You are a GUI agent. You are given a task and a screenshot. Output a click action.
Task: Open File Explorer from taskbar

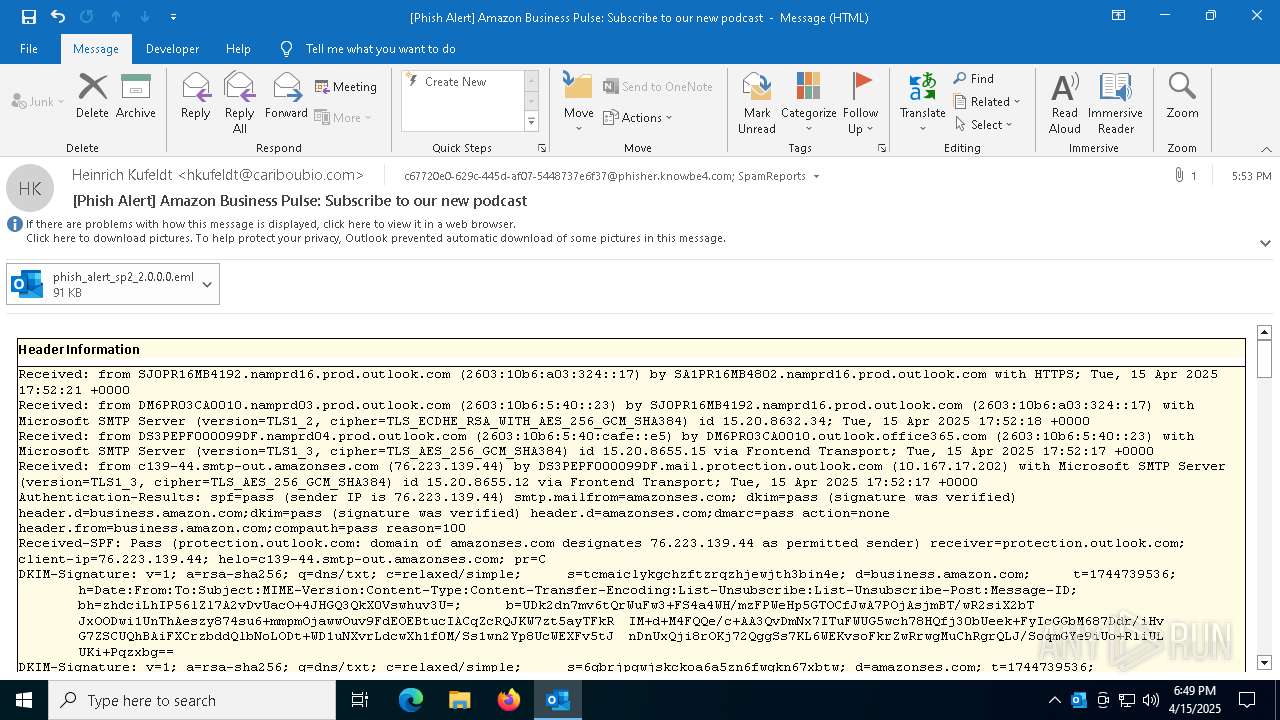tap(460, 700)
